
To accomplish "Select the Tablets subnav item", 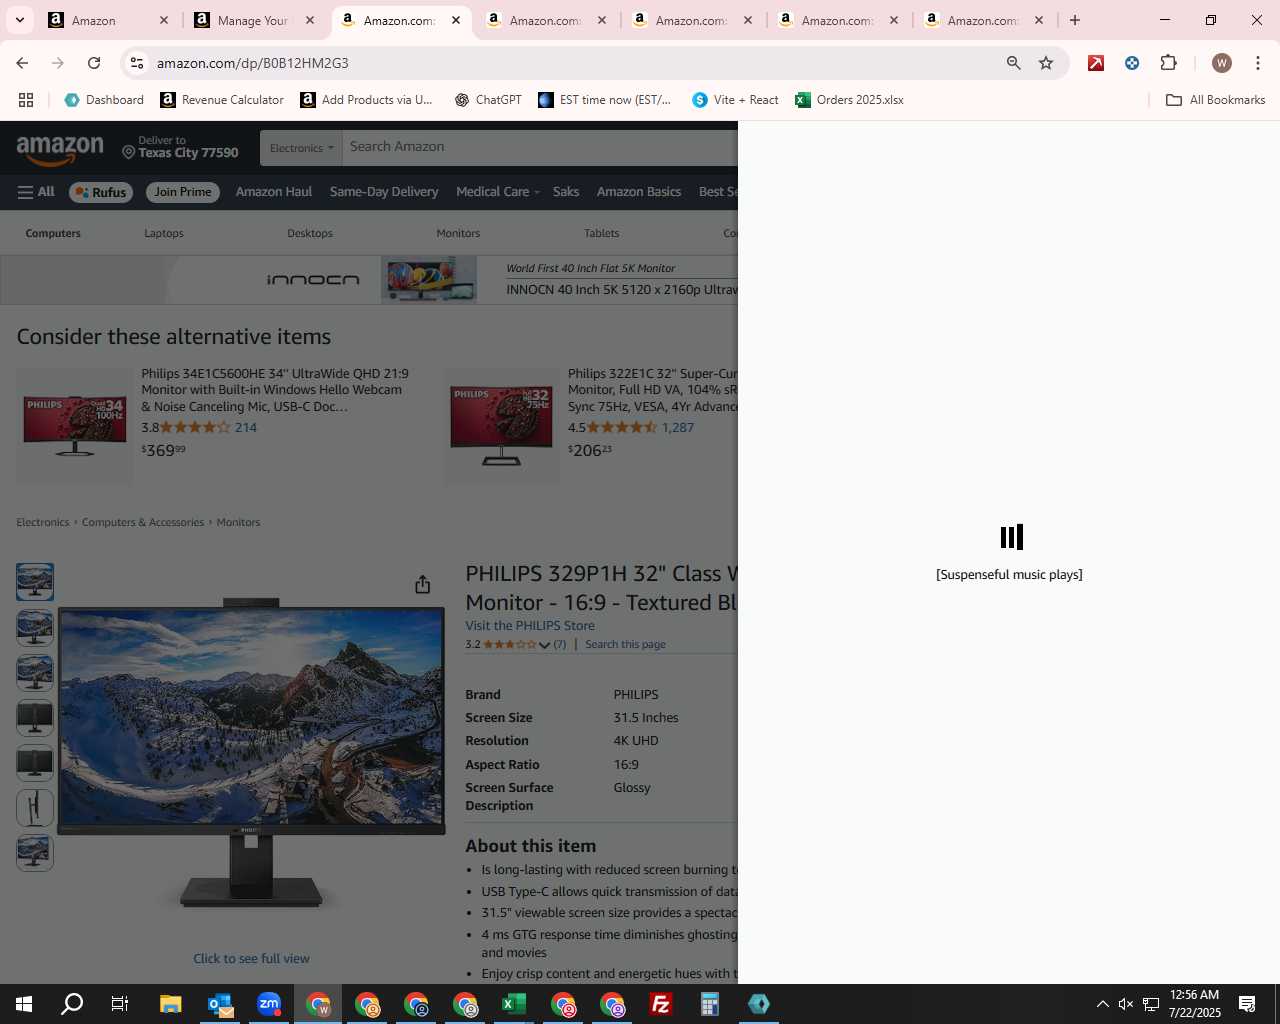I will 602,233.
